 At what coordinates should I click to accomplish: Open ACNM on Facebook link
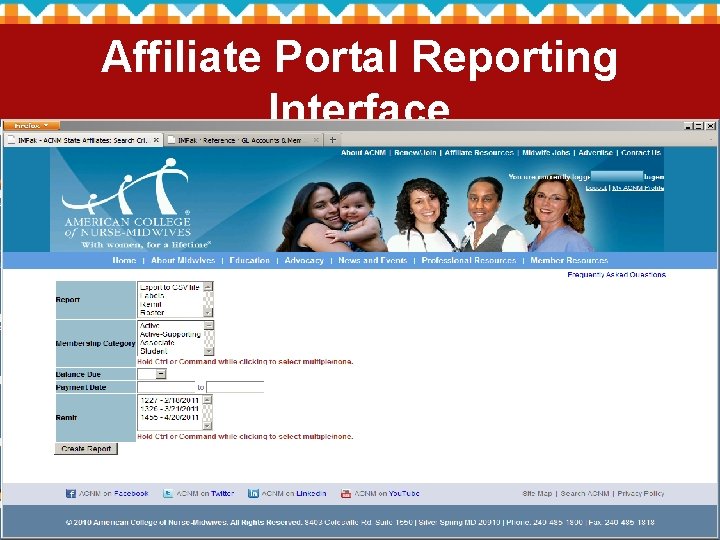coord(113,494)
